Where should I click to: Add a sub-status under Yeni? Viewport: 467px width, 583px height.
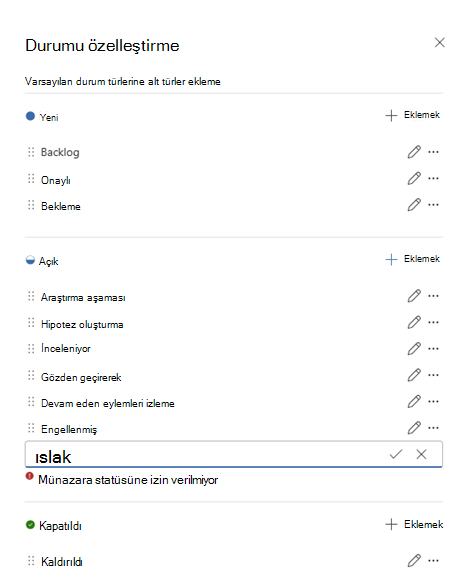[x=412, y=115]
